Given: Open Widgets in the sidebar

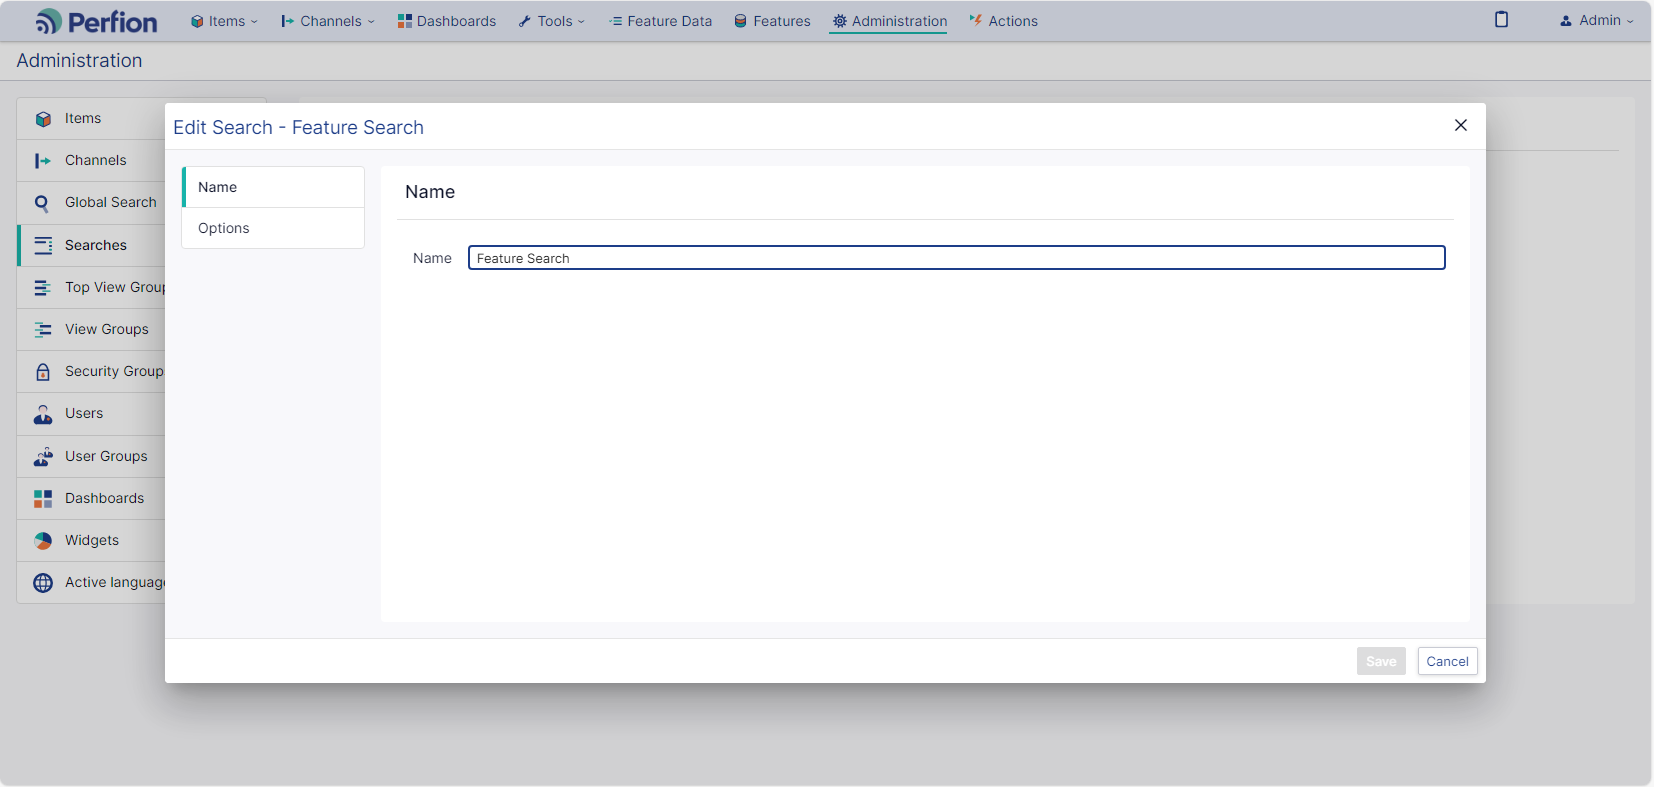Looking at the screenshot, I should (x=92, y=540).
